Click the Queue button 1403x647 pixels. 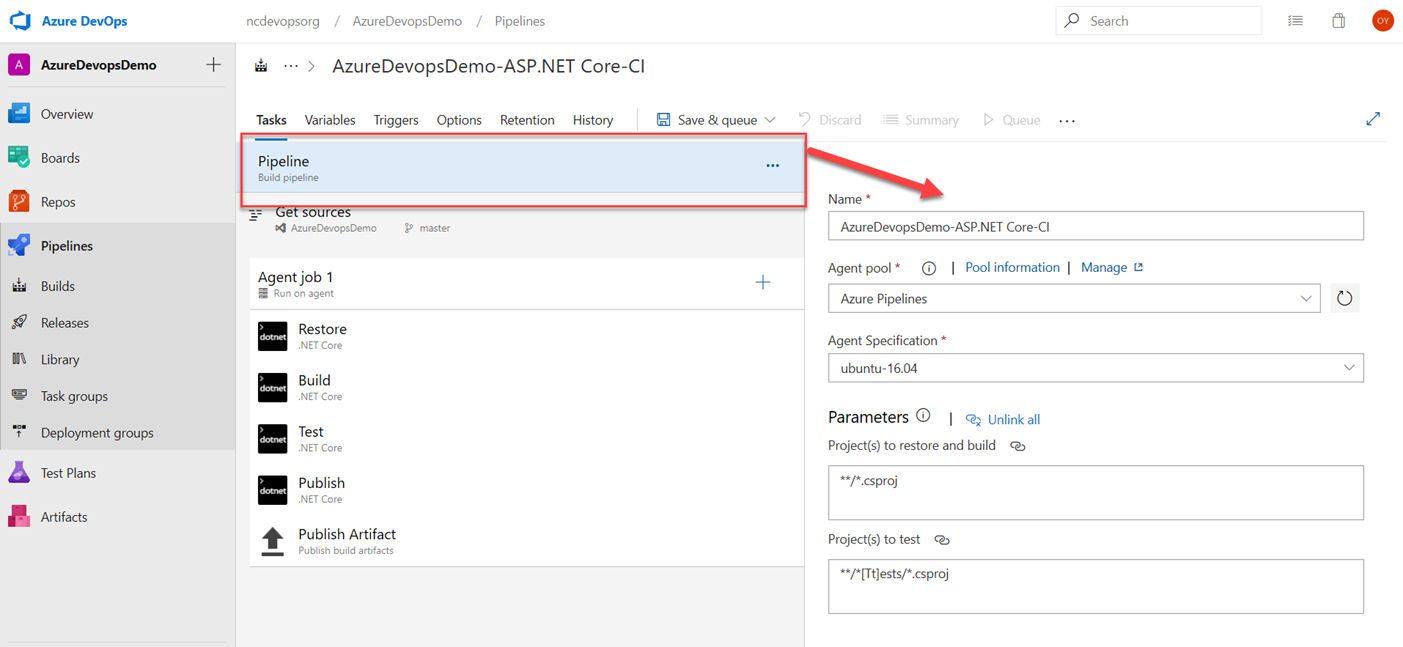click(1011, 120)
